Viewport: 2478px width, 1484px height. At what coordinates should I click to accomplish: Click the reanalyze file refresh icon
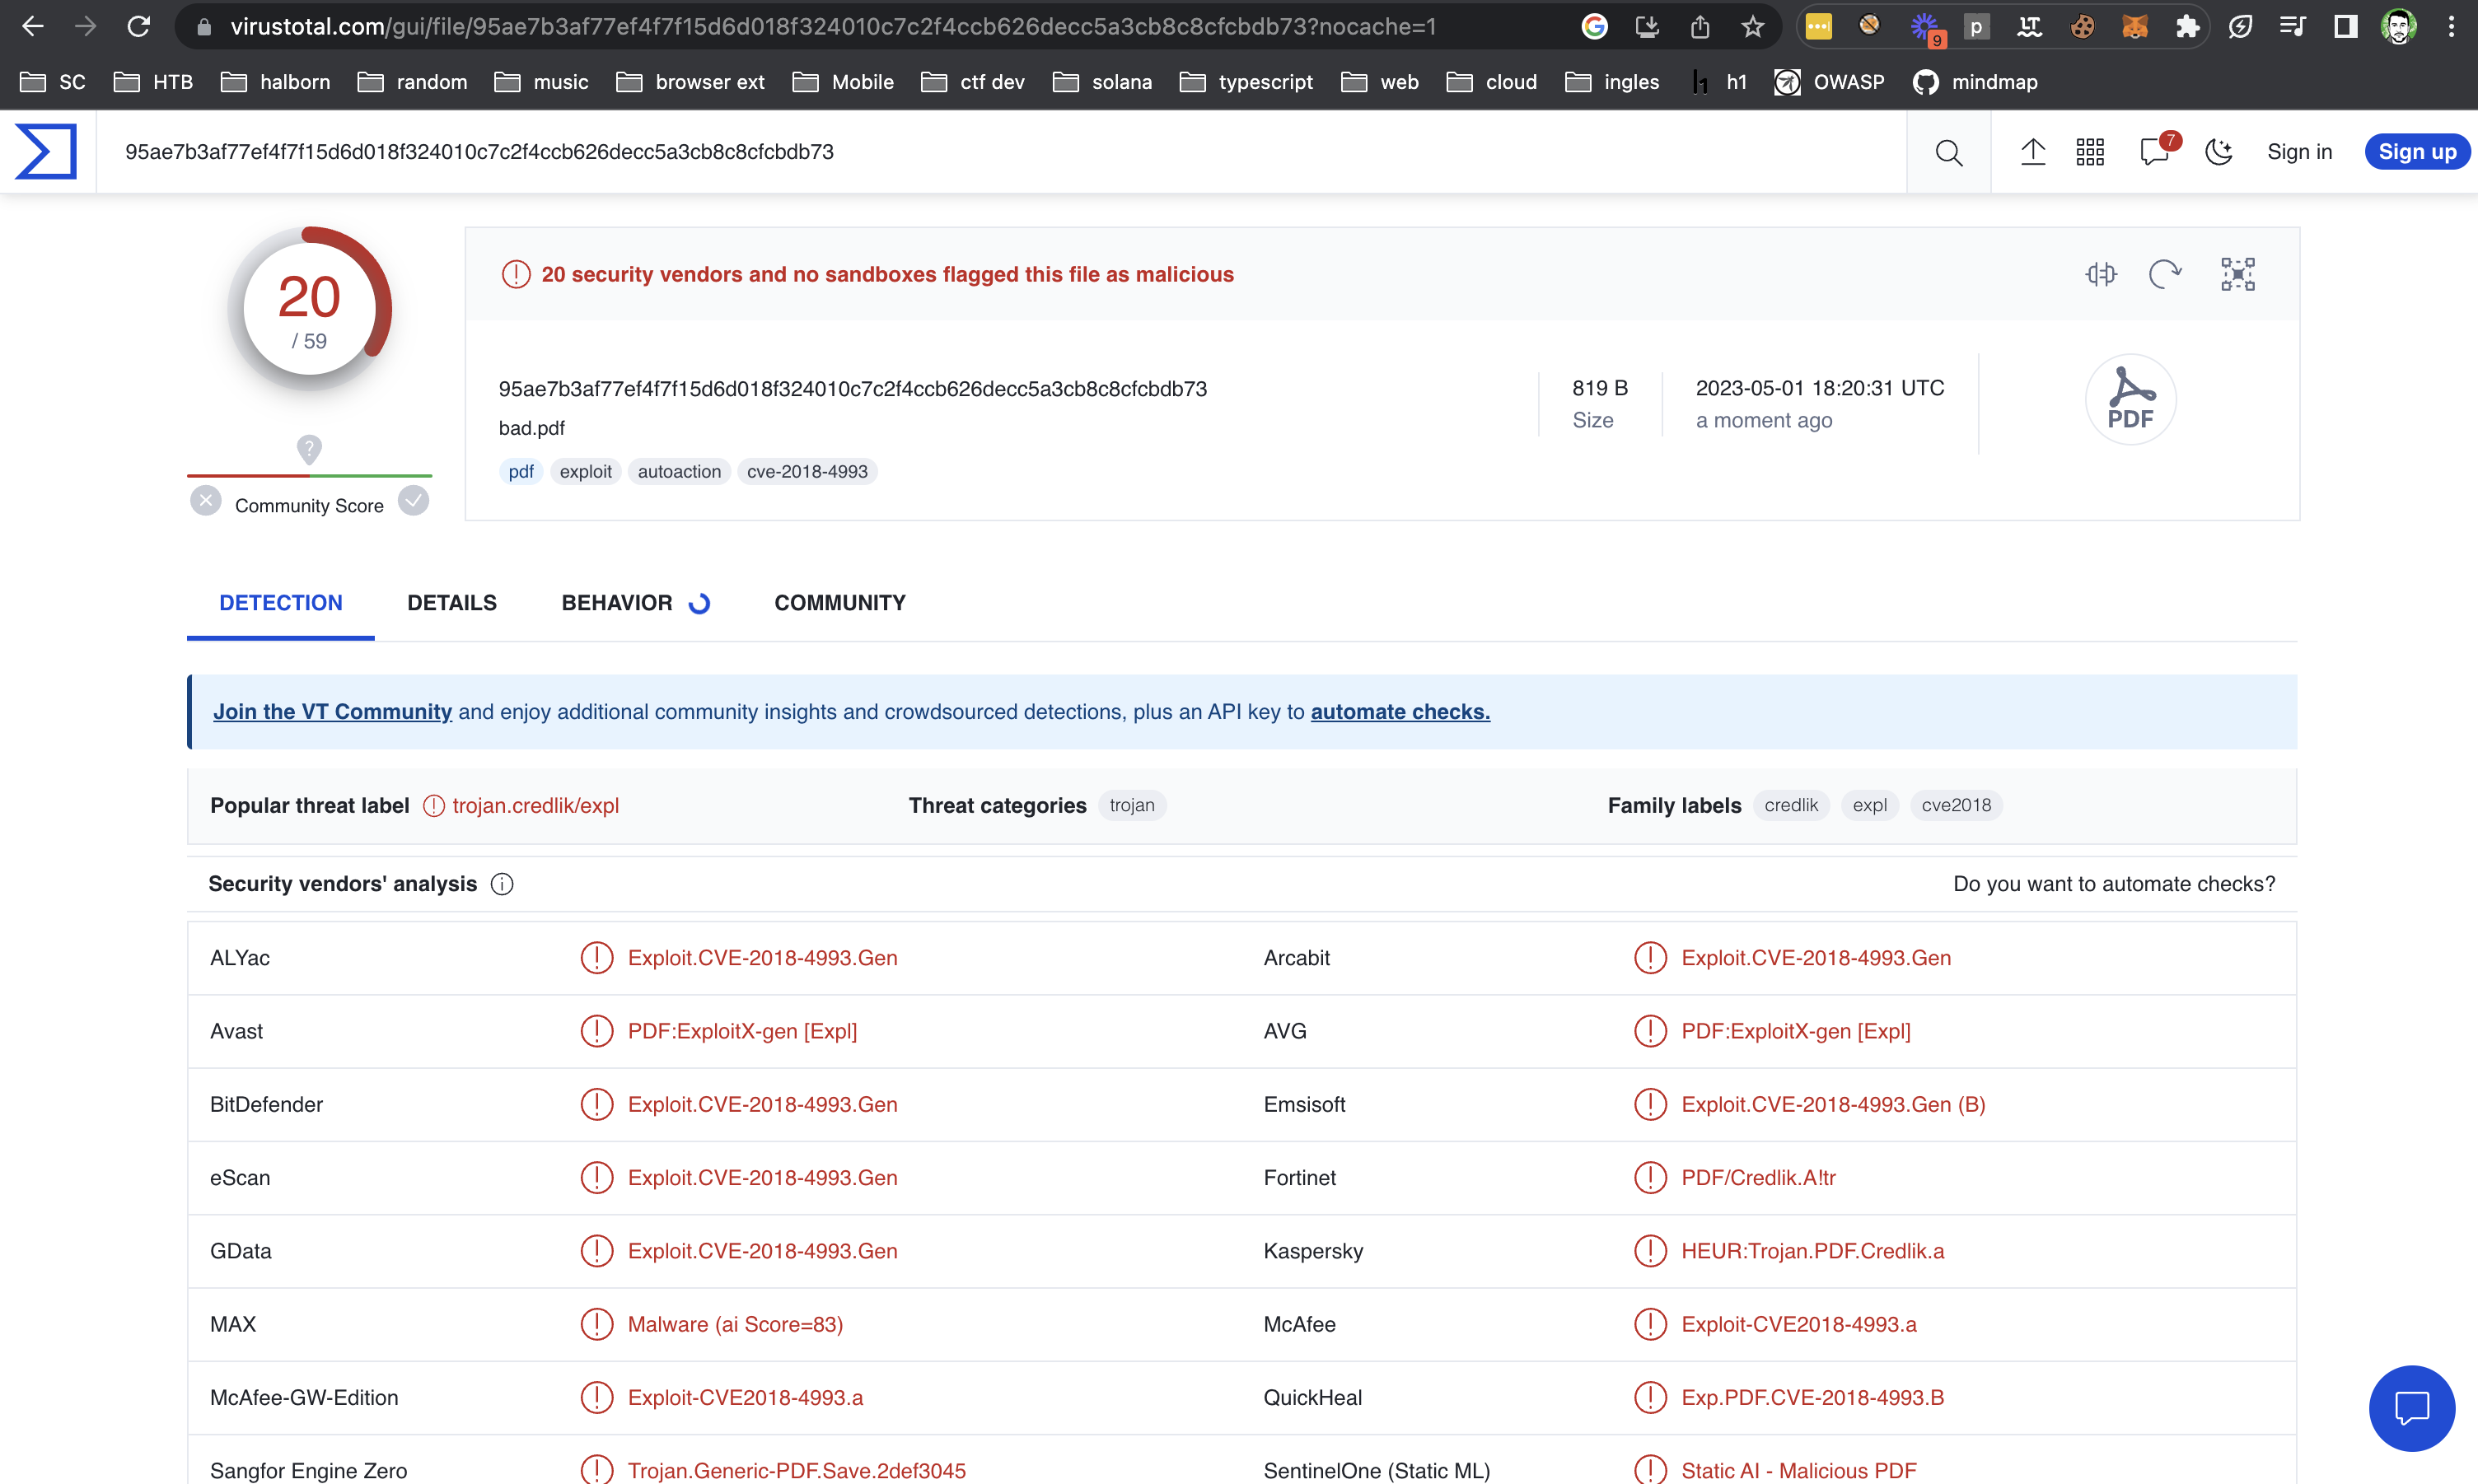click(2165, 274)
